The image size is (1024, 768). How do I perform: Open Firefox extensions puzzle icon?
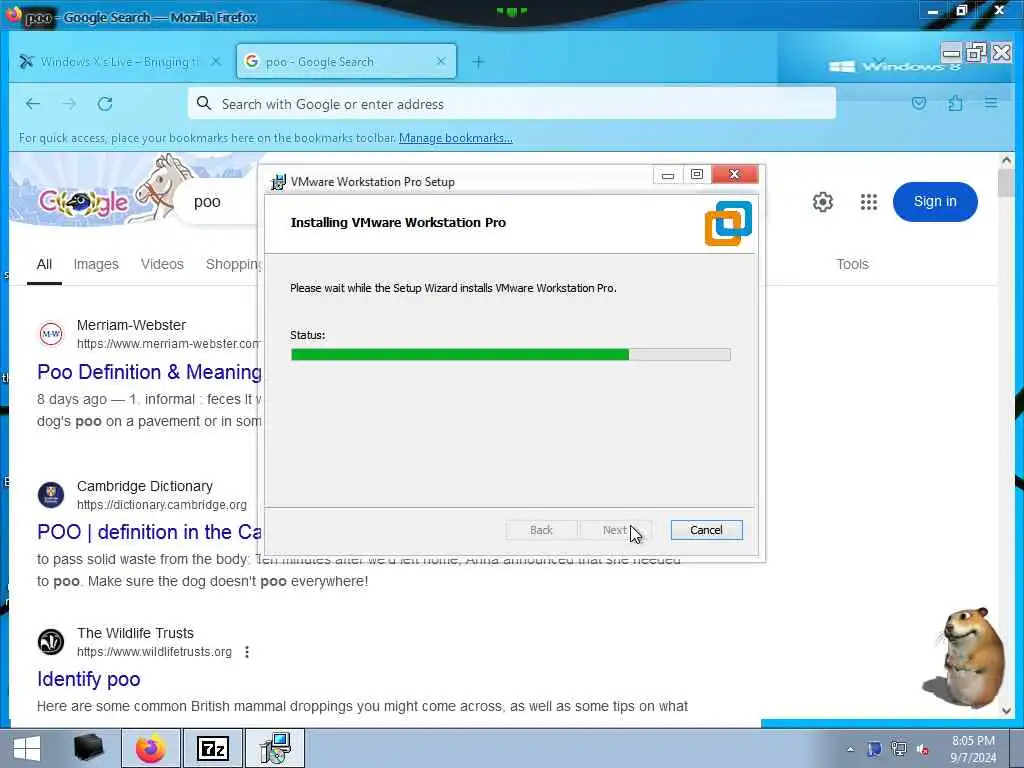pos(955,103)
